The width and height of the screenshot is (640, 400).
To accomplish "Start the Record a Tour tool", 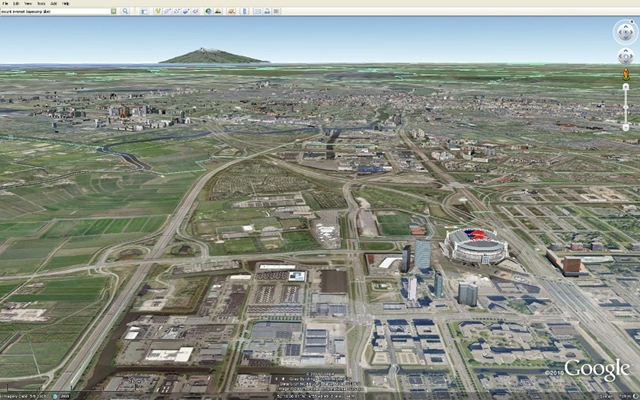I will click(196, 11).
